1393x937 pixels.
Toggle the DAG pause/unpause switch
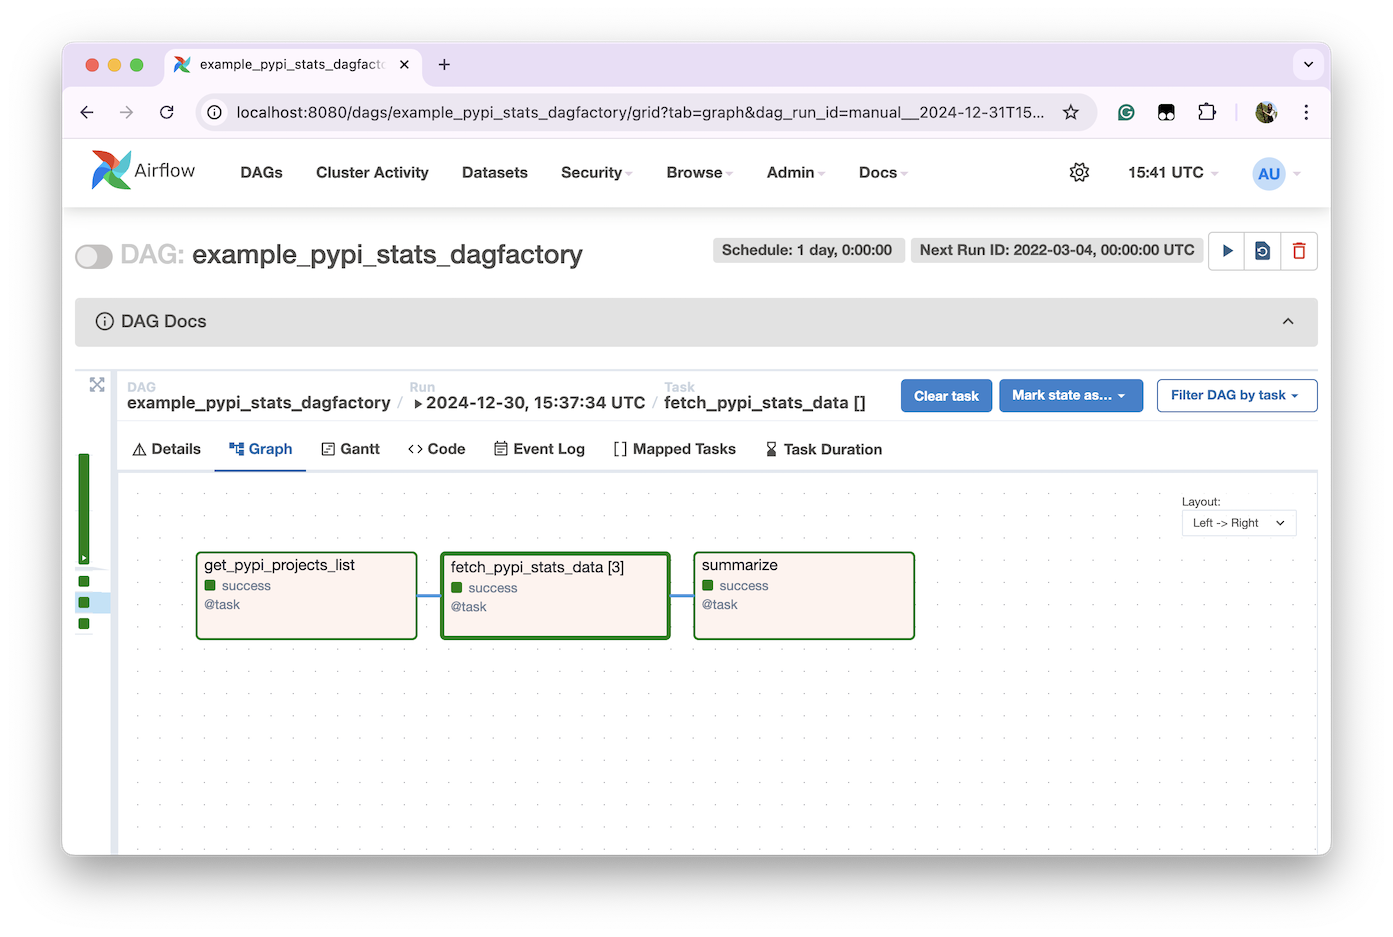point(94,257)
